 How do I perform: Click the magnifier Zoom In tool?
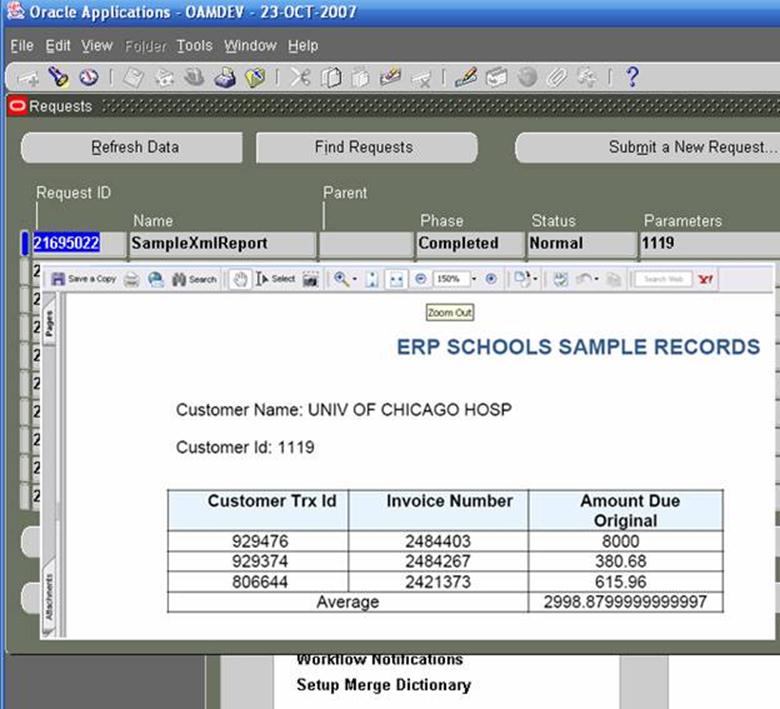click(x=341, y=279)
